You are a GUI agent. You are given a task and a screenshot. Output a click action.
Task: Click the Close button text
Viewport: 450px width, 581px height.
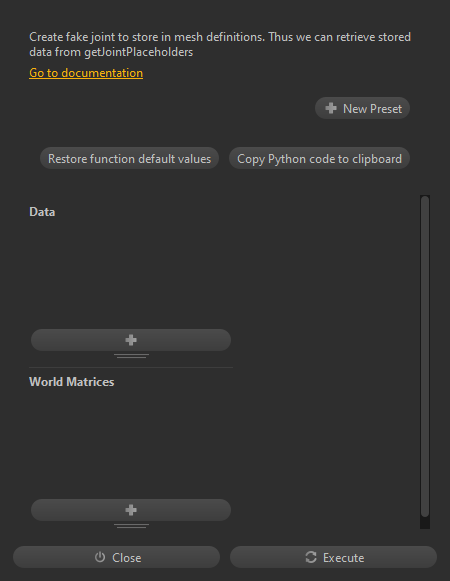(127, 558)
